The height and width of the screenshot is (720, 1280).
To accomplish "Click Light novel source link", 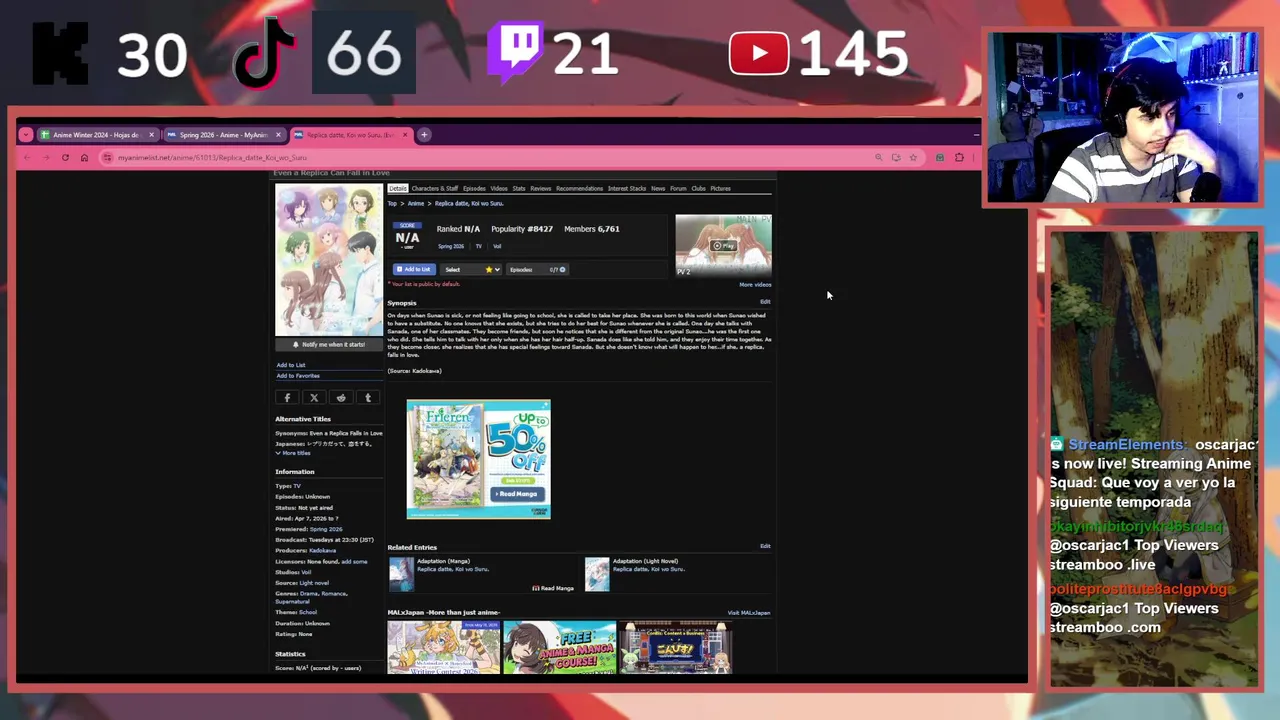I will 314,582.
